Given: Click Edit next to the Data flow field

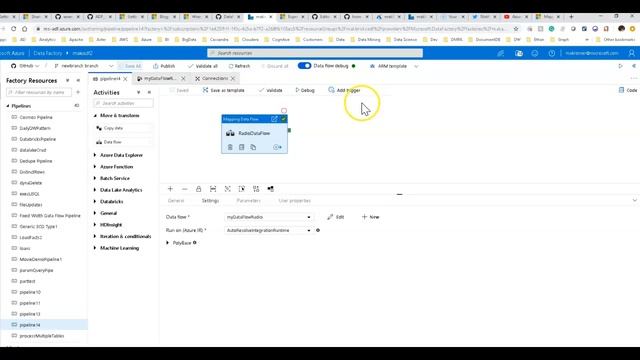Looking at the screenshot, I should coord(336,217).
